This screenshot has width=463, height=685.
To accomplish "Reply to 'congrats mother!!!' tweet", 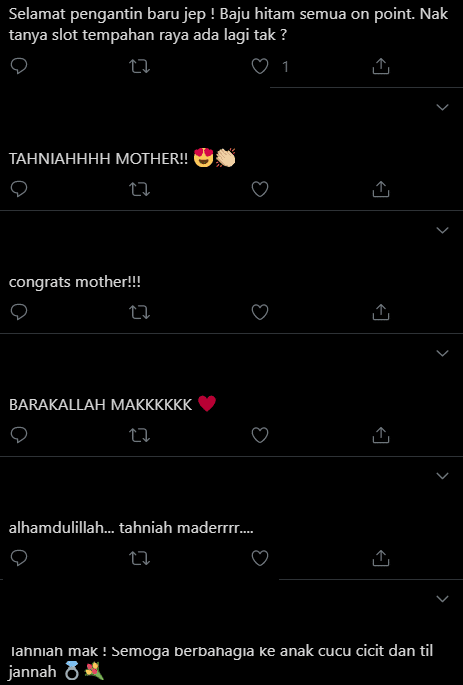I will (x=19, y=312).
